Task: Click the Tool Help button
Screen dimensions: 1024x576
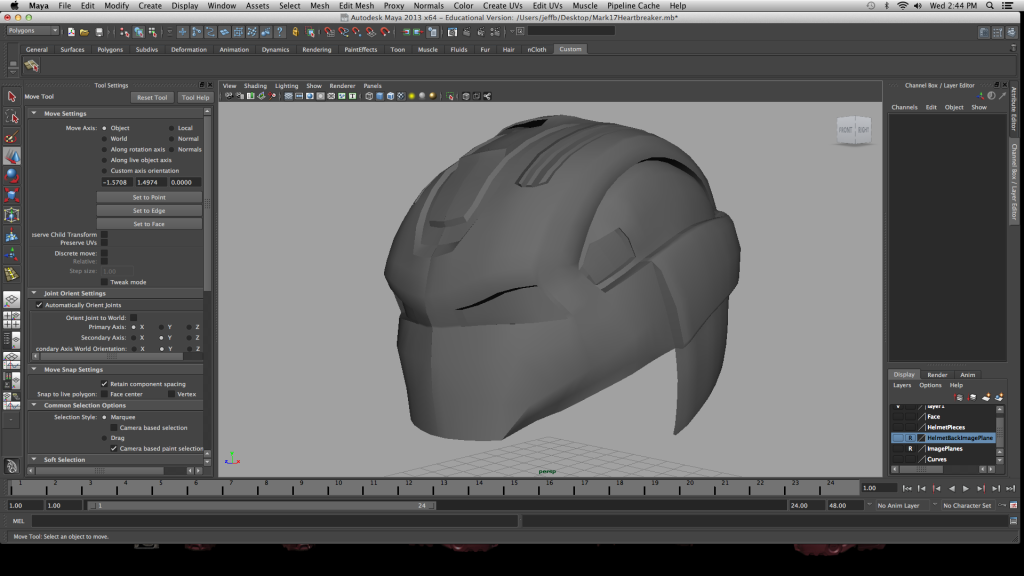Action: pos(195,97)
